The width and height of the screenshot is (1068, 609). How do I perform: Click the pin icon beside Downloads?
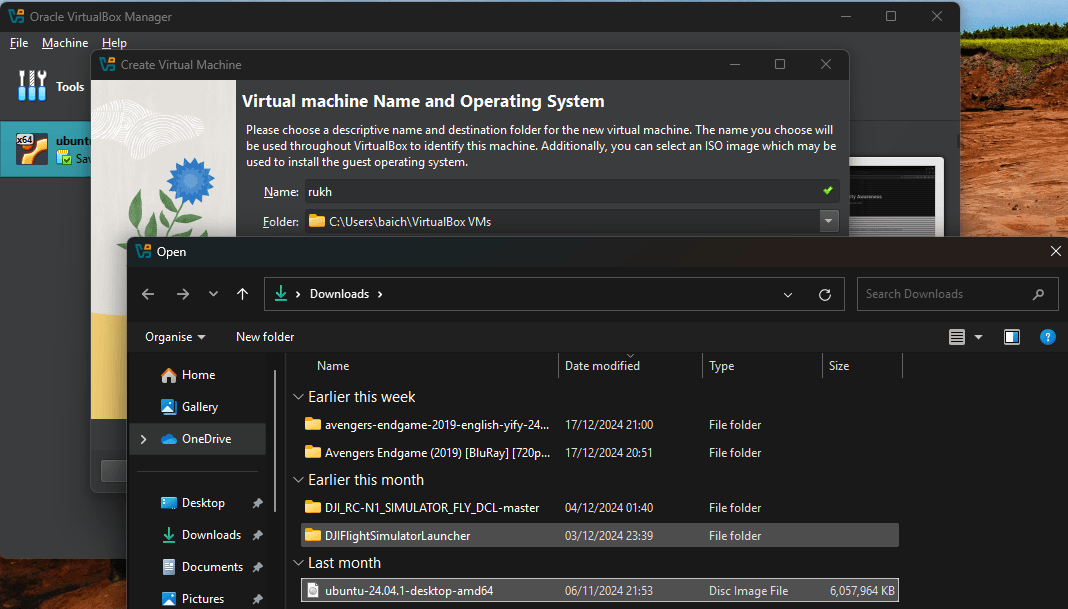point(257,535)
